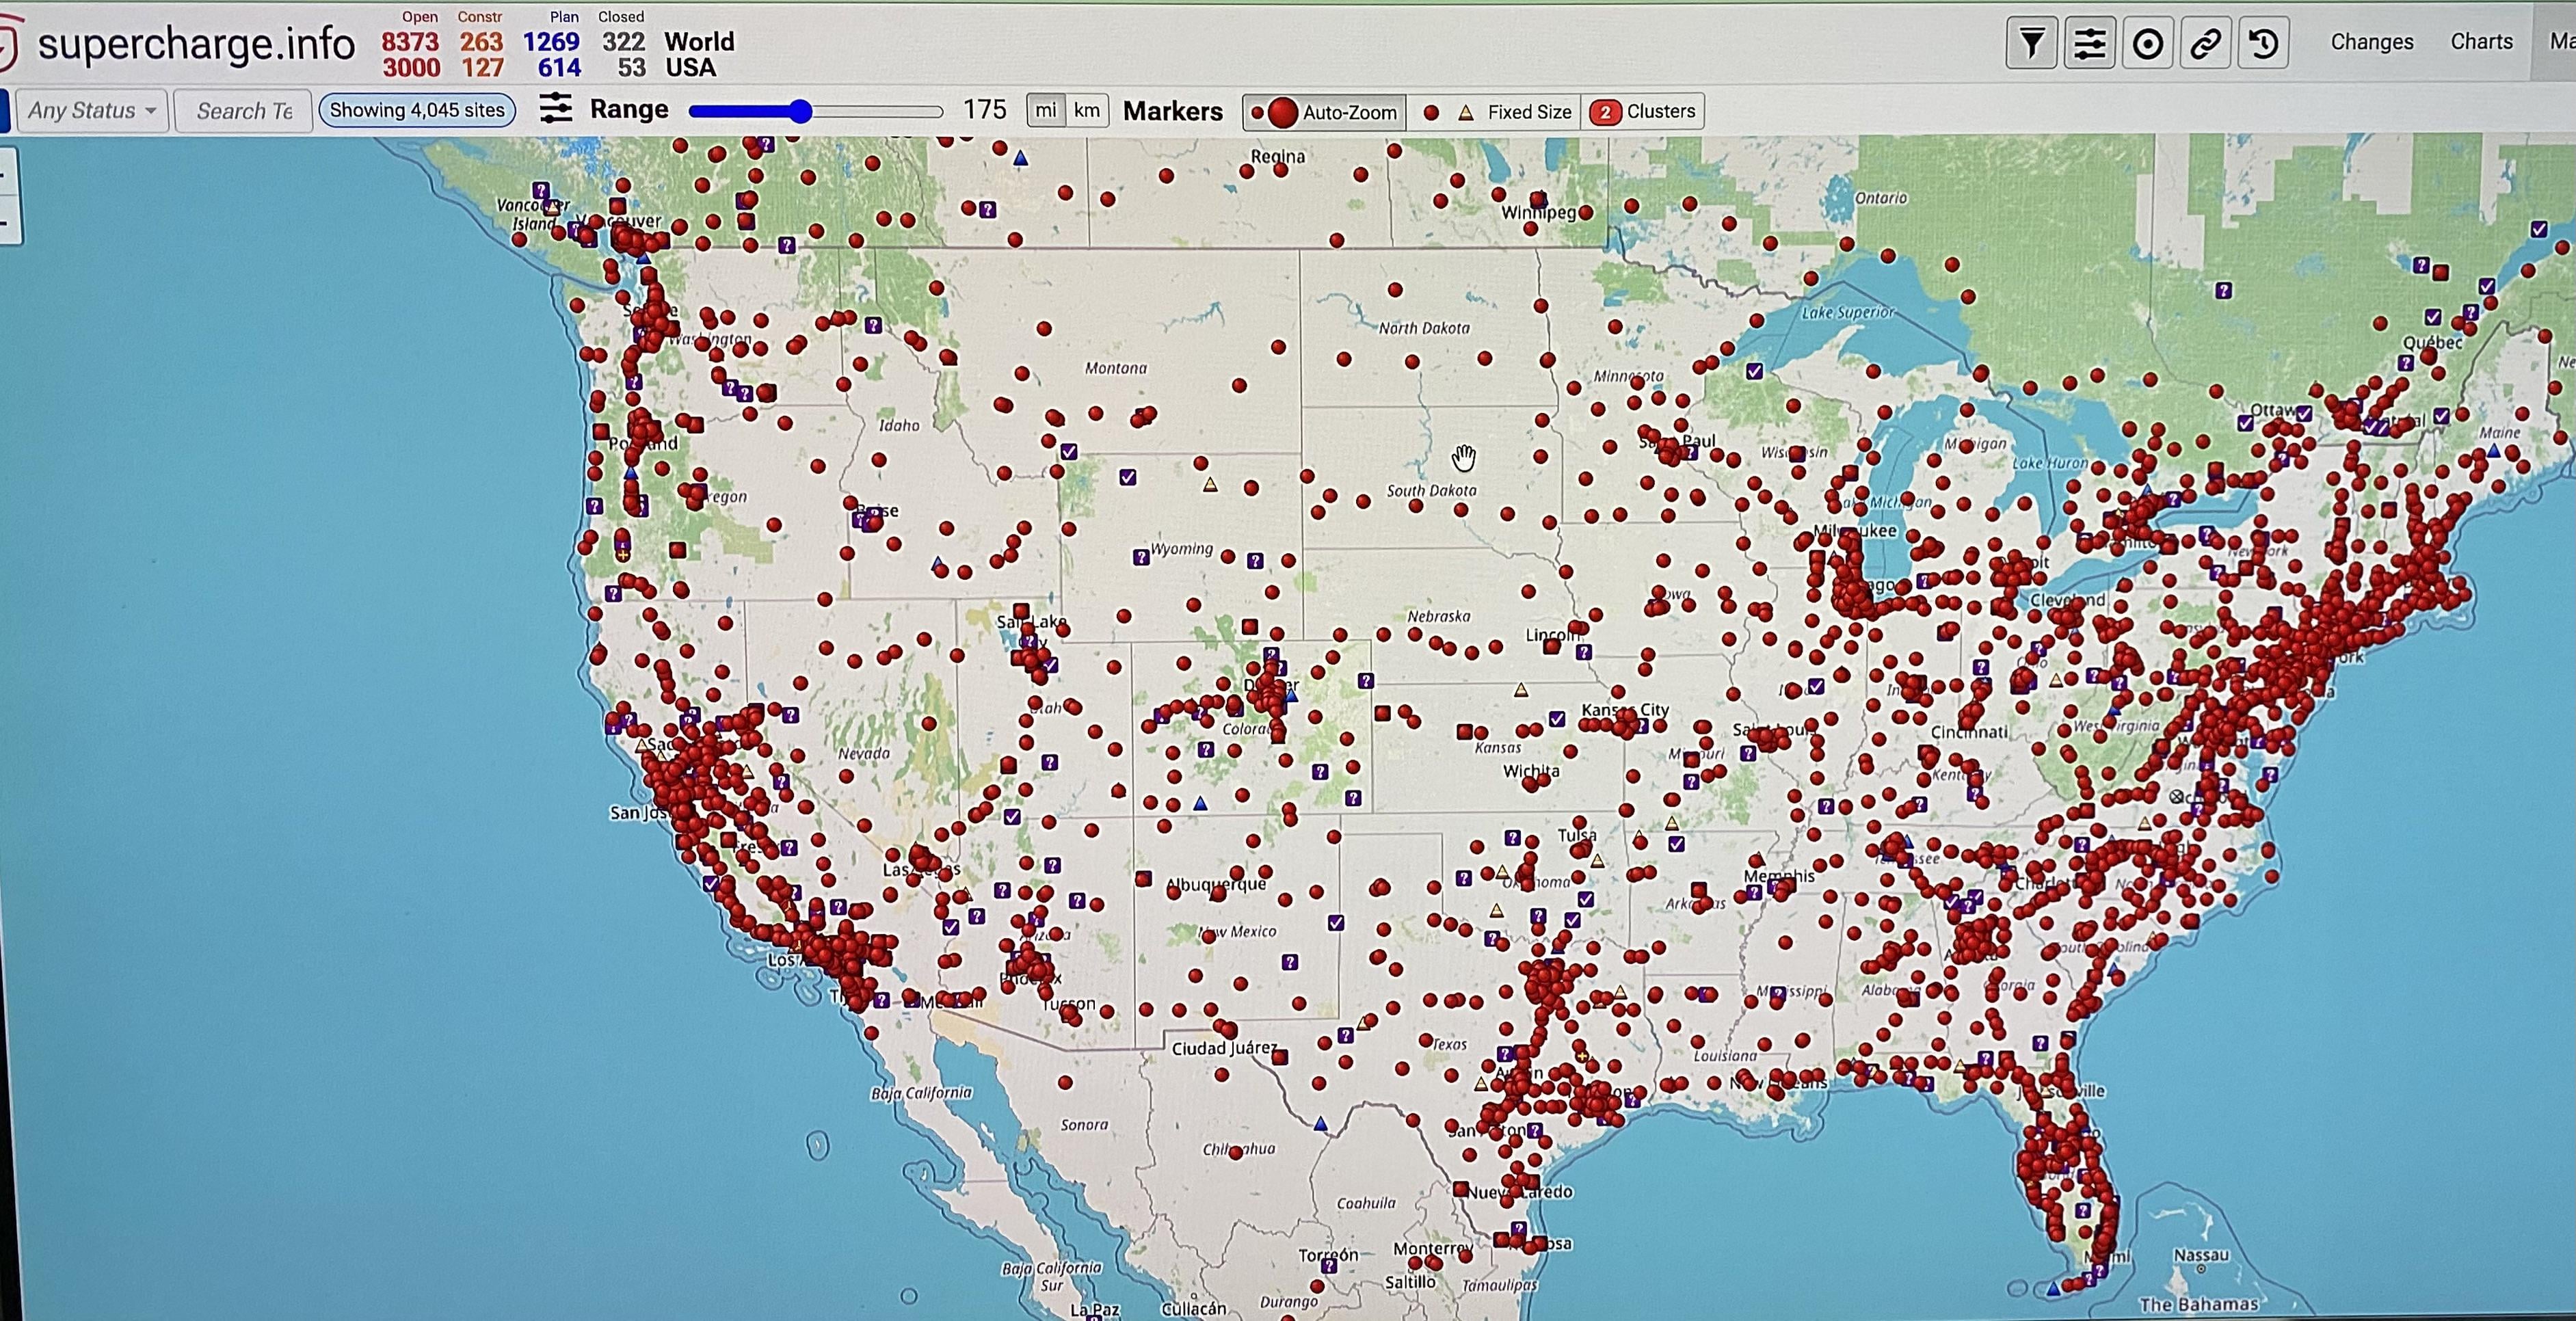Viewport: 2576px width, 1321px height.
Task: Select mi distance unit
Action: pyautogui.click(x=1046, y=111)
